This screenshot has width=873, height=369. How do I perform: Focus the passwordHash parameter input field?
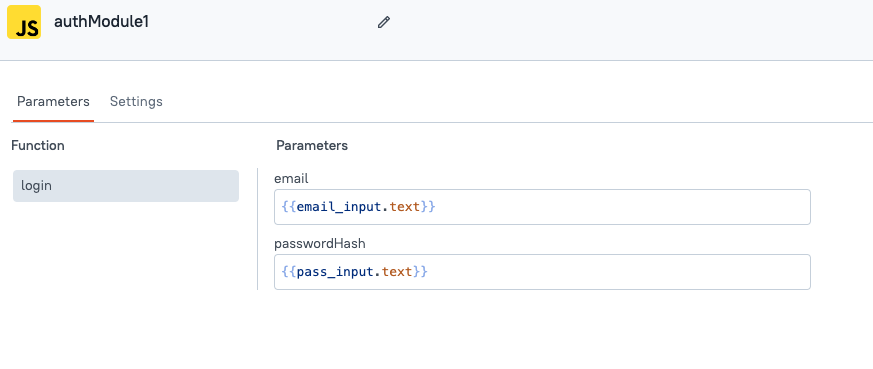pos(542,272)
